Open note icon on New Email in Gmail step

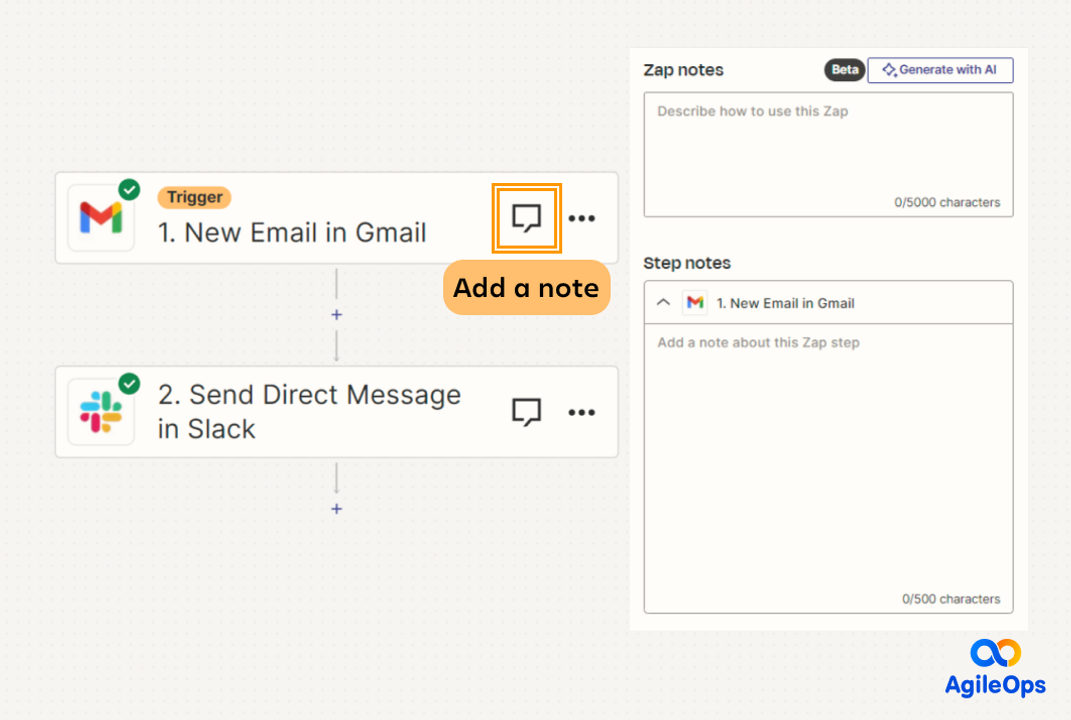click(526, 218)
